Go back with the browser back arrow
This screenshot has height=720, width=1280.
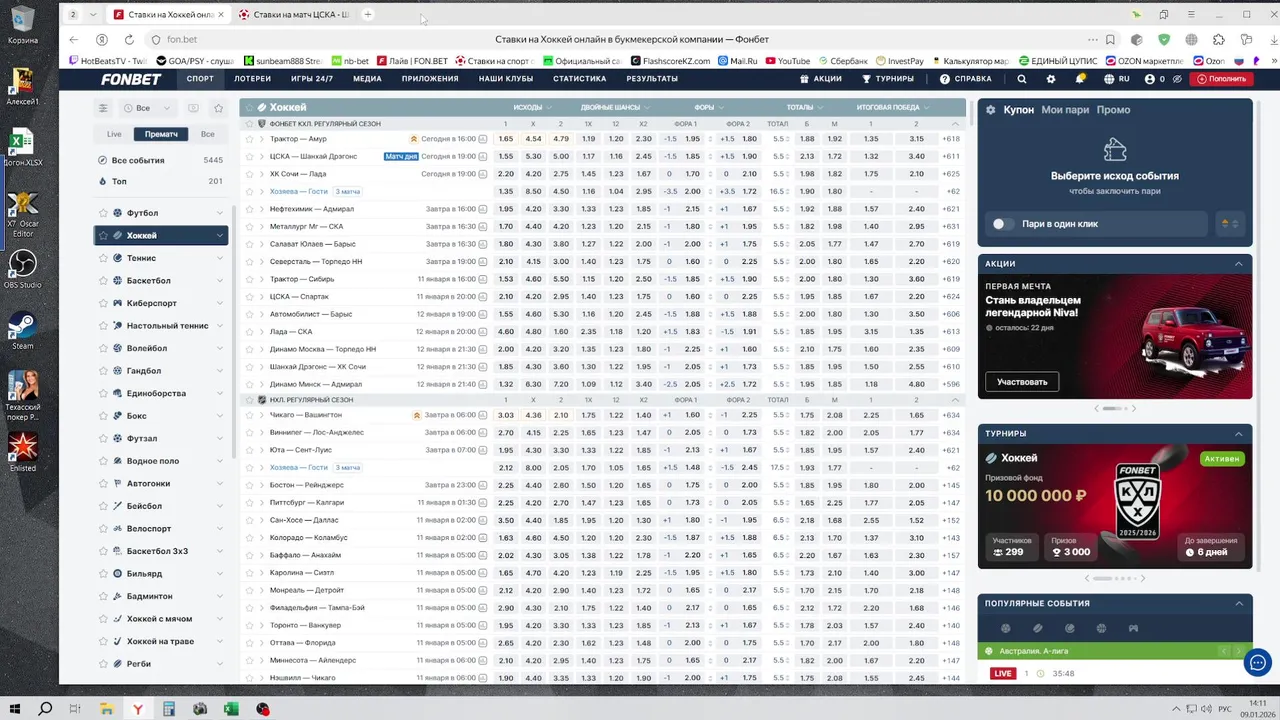tap(73, 39)
